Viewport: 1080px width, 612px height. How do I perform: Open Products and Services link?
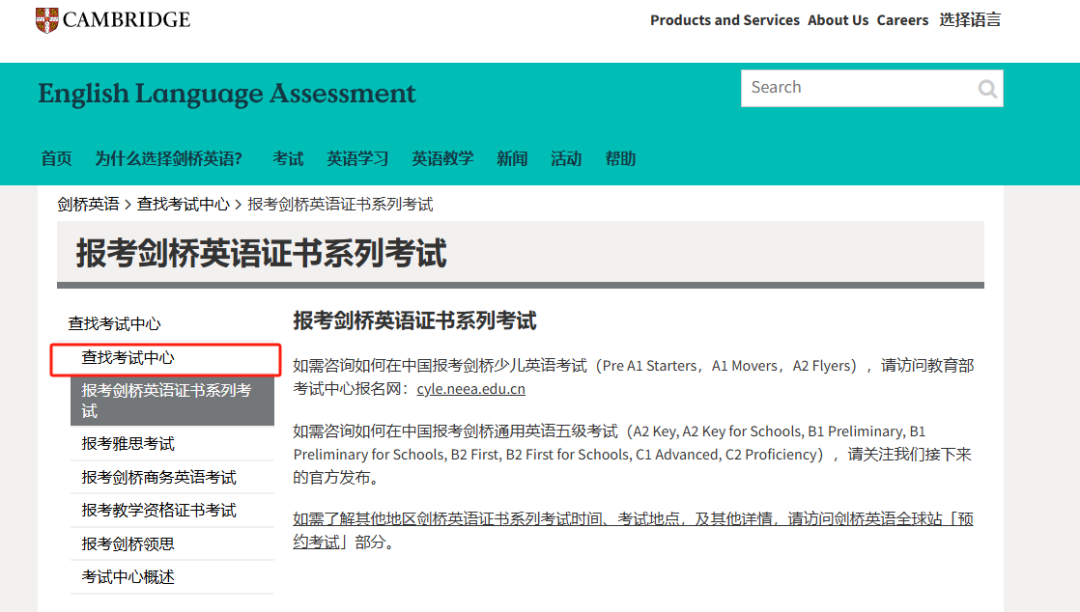[725, 20]
